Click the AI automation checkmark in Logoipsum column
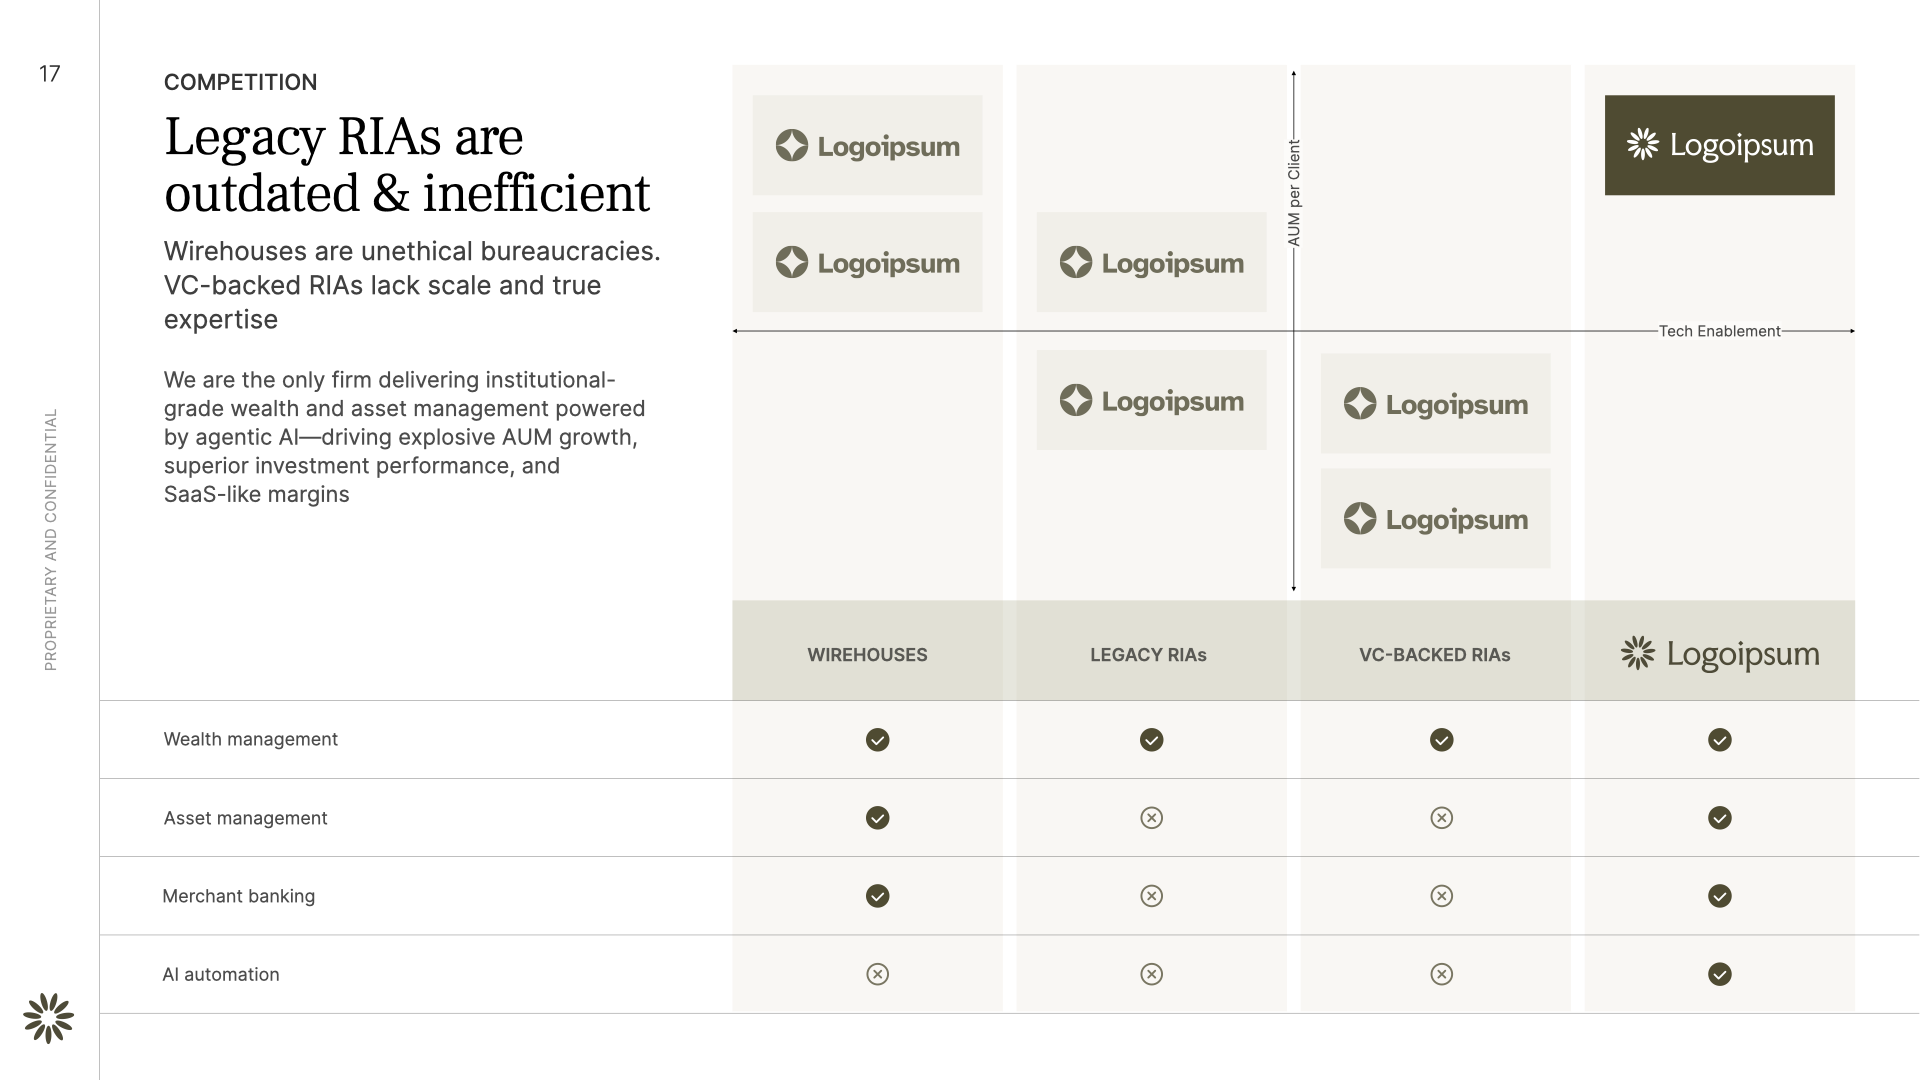Screen dimensions: 1920x1080 1719,974
